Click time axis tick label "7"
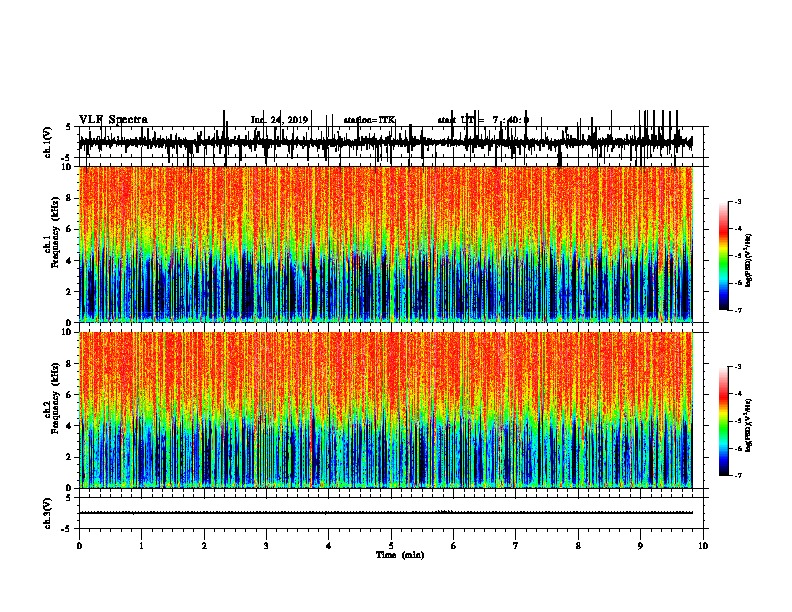This screenshot has height=612, width=792. pos(516,546)
